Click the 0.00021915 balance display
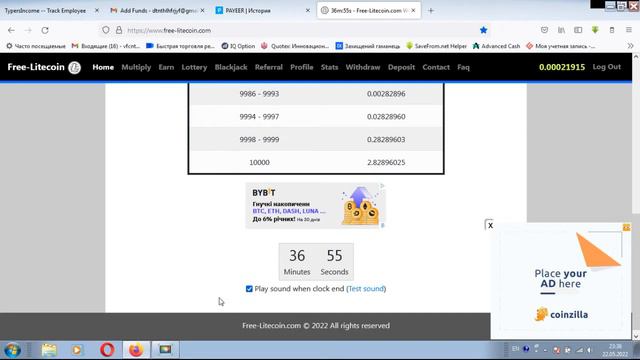This screenshot has width=640, height=360. pyautogui.click(x=562, y=67)
